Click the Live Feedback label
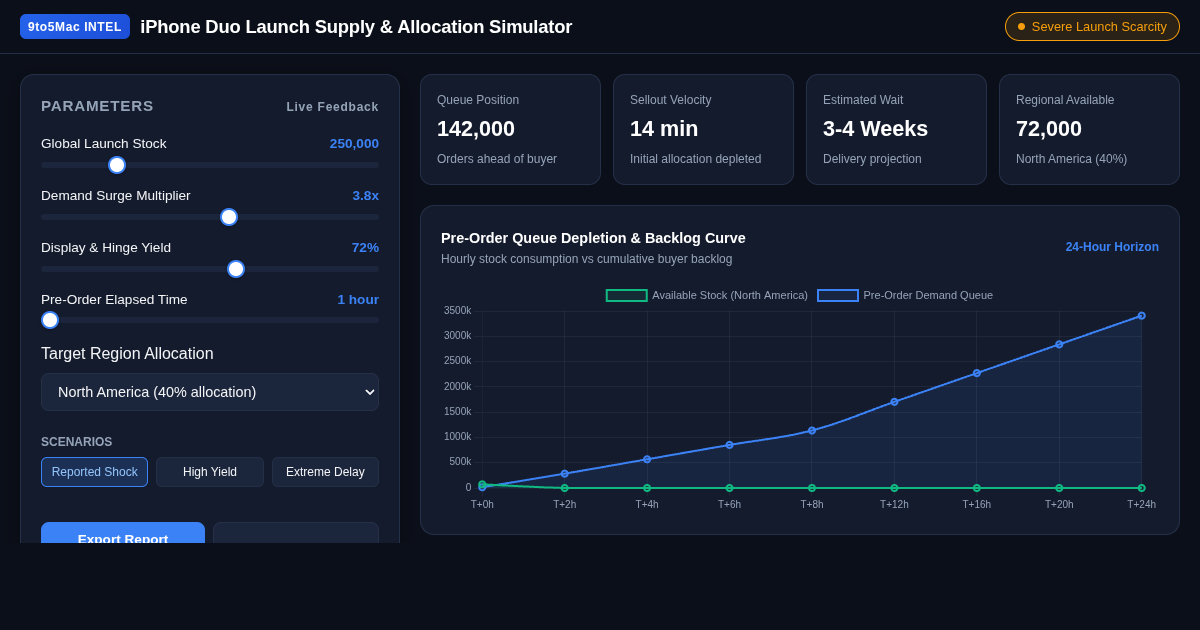Image resolution: width=1200 pixels, height=630 pixels. pos(332,107)
